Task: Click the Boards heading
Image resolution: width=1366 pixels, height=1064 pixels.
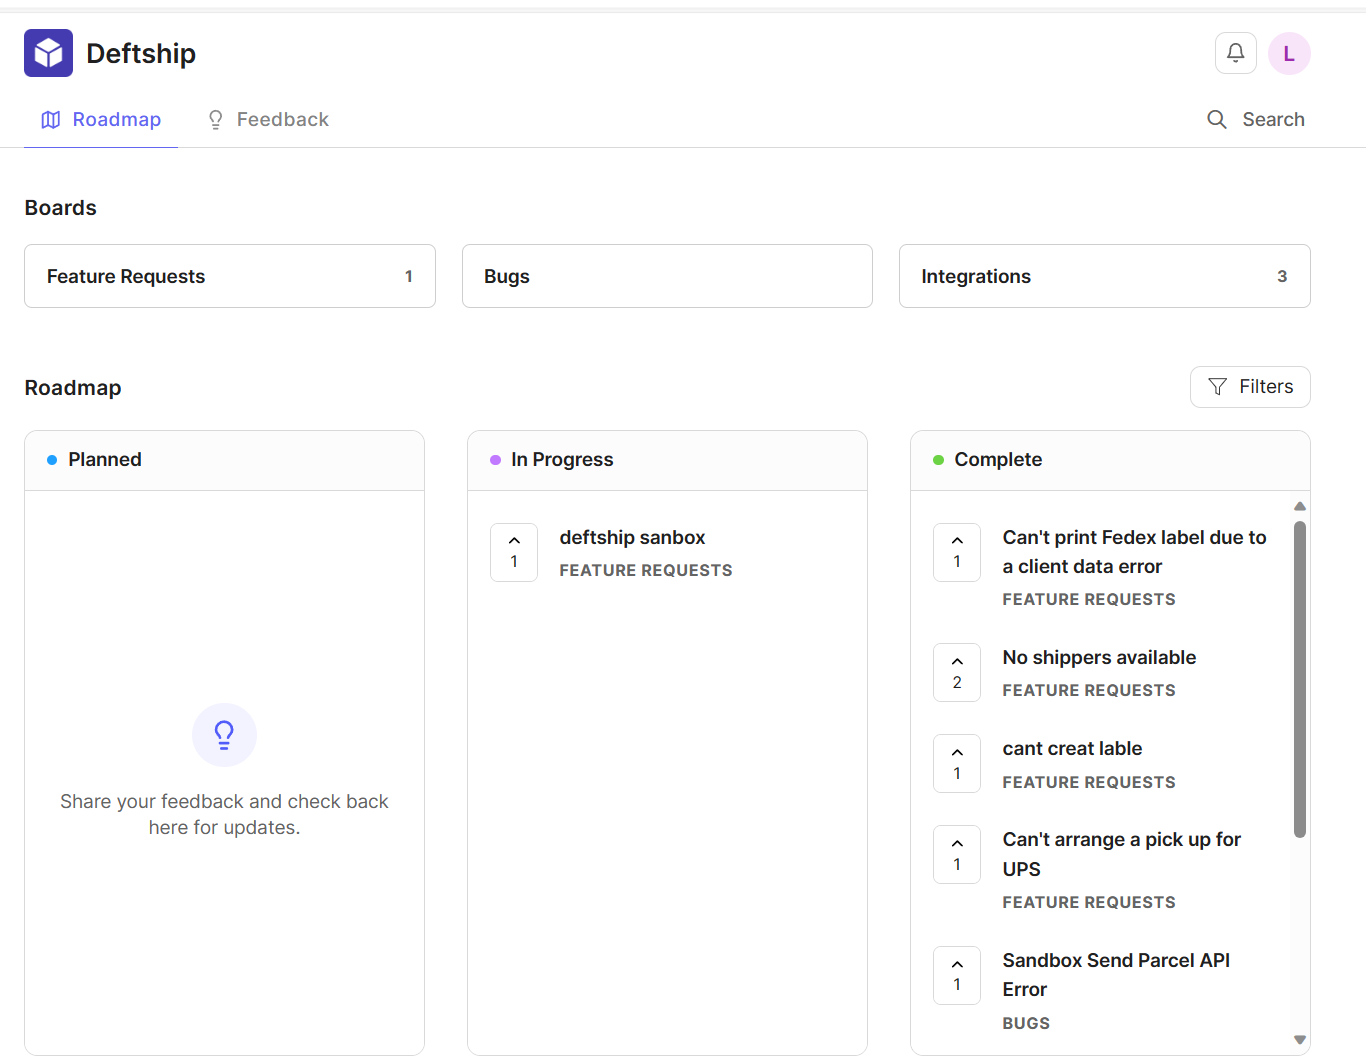Action: point(61,208)
